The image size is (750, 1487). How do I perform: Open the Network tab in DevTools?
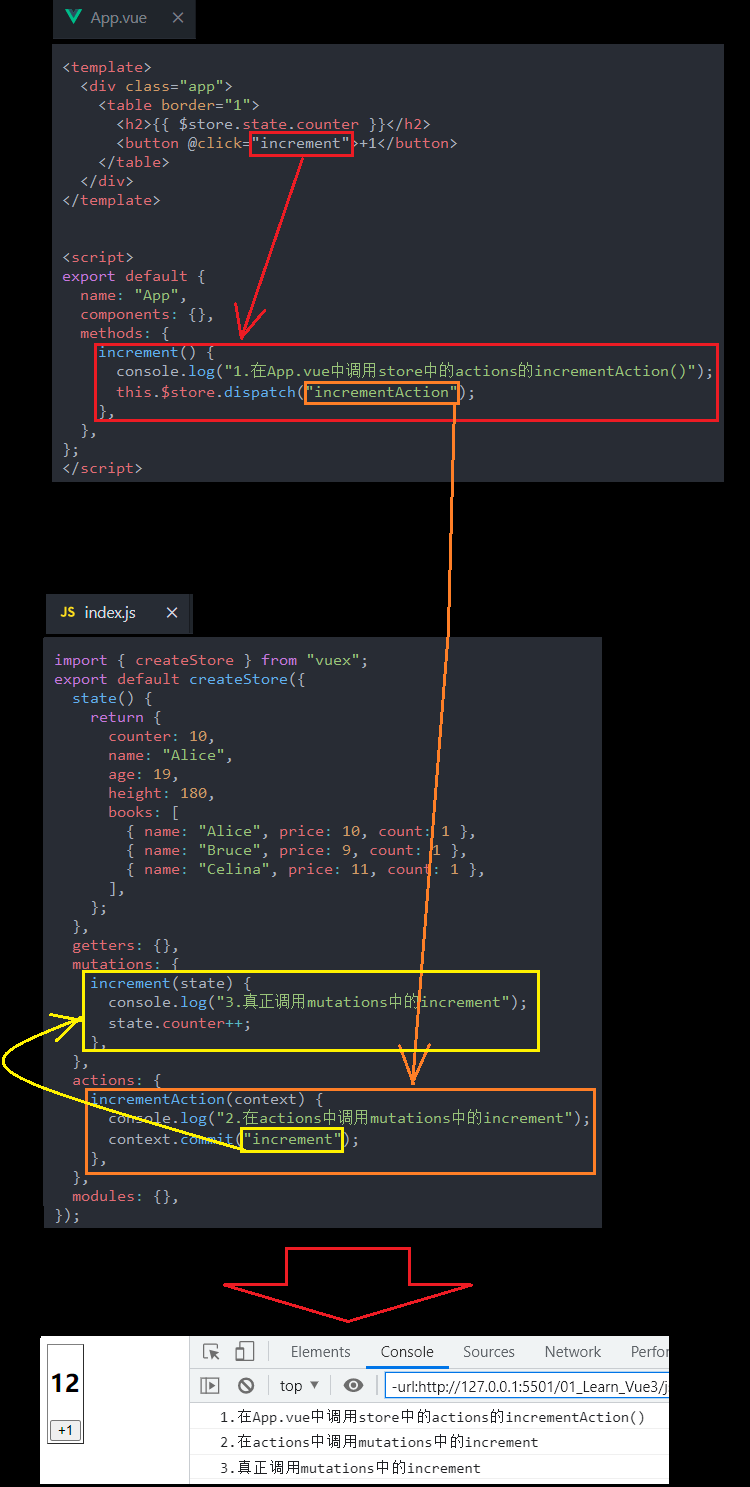click(573, 1352)
